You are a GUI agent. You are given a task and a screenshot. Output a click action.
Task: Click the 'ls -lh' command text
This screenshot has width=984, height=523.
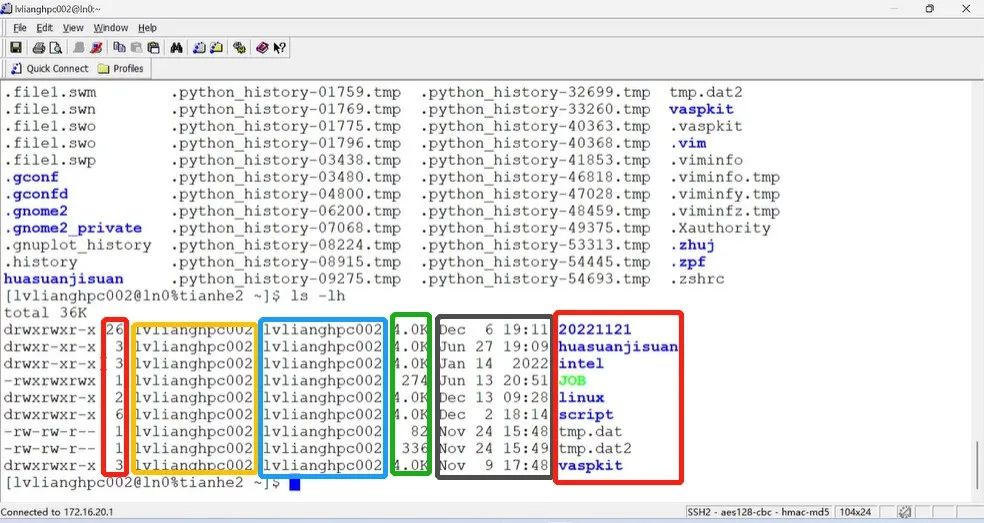click(x=319, y=296)
